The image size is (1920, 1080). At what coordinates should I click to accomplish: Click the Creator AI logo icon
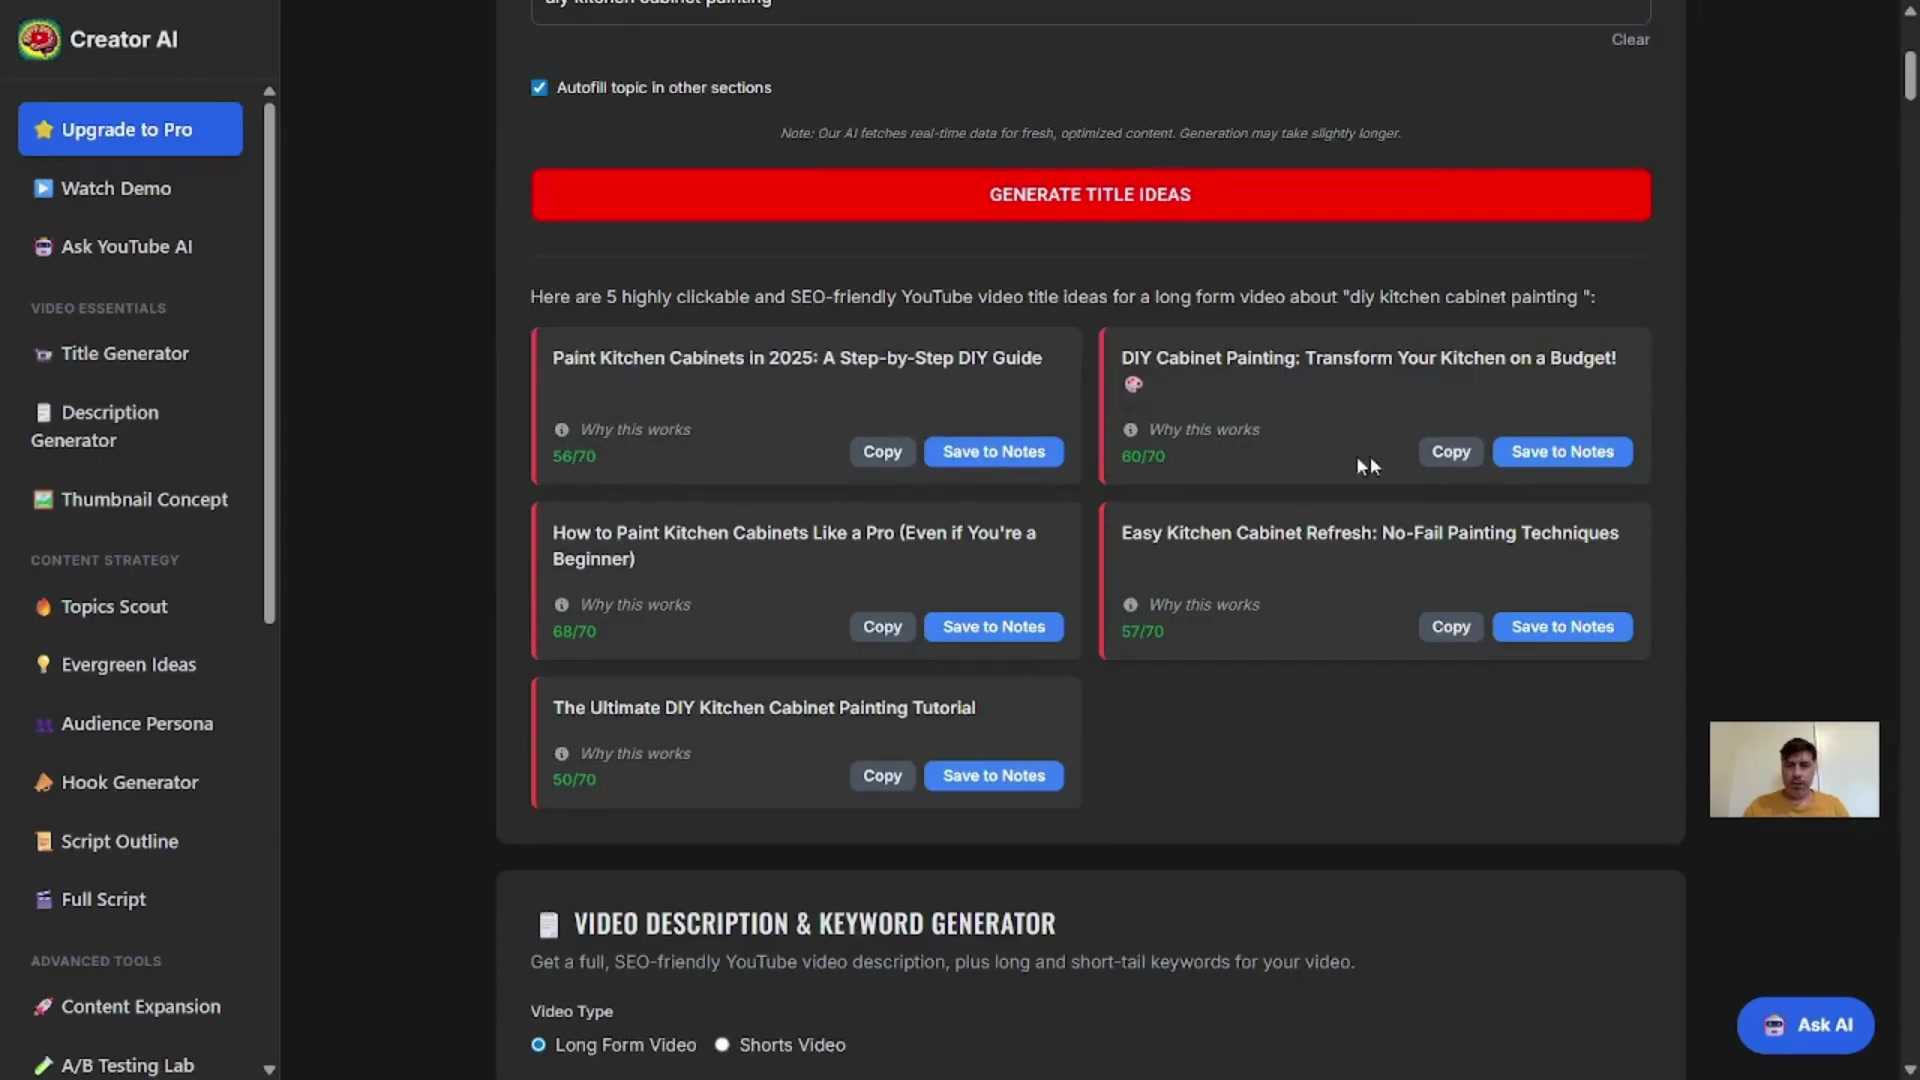(x=39, y=40)
